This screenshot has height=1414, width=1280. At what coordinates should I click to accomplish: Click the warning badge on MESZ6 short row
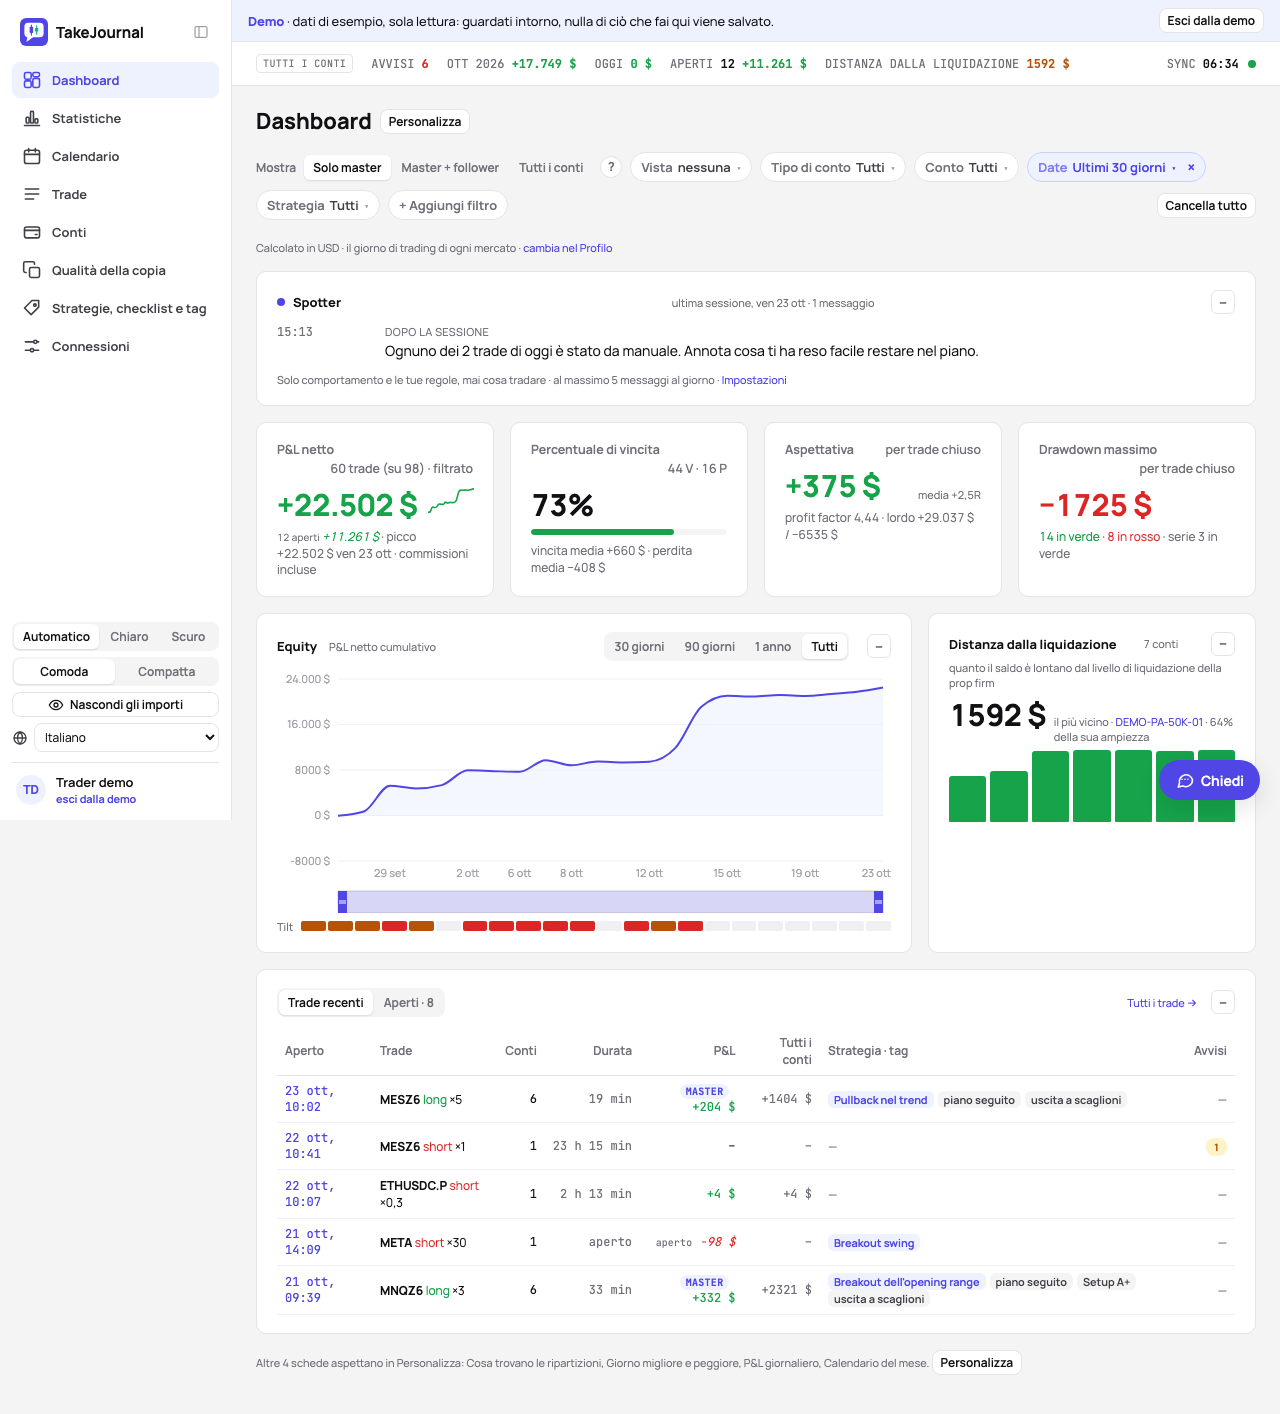(x=1216, y=1147)
